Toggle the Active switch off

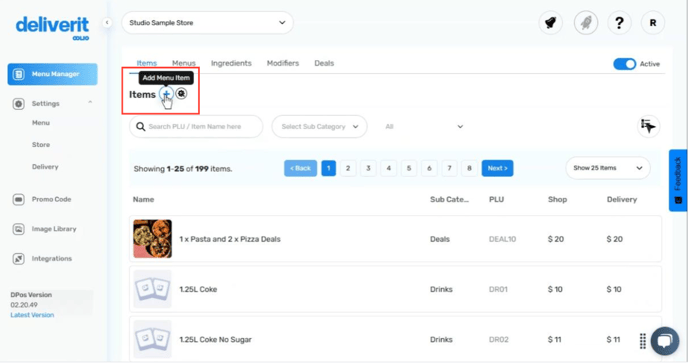624,64
